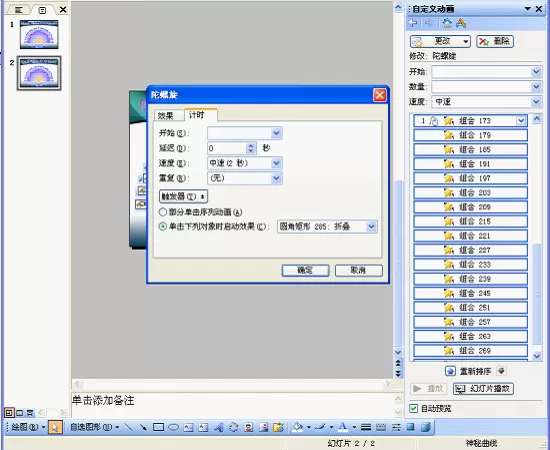
Task: Insert WordArt from drawing toolbar
Action: 219,427
